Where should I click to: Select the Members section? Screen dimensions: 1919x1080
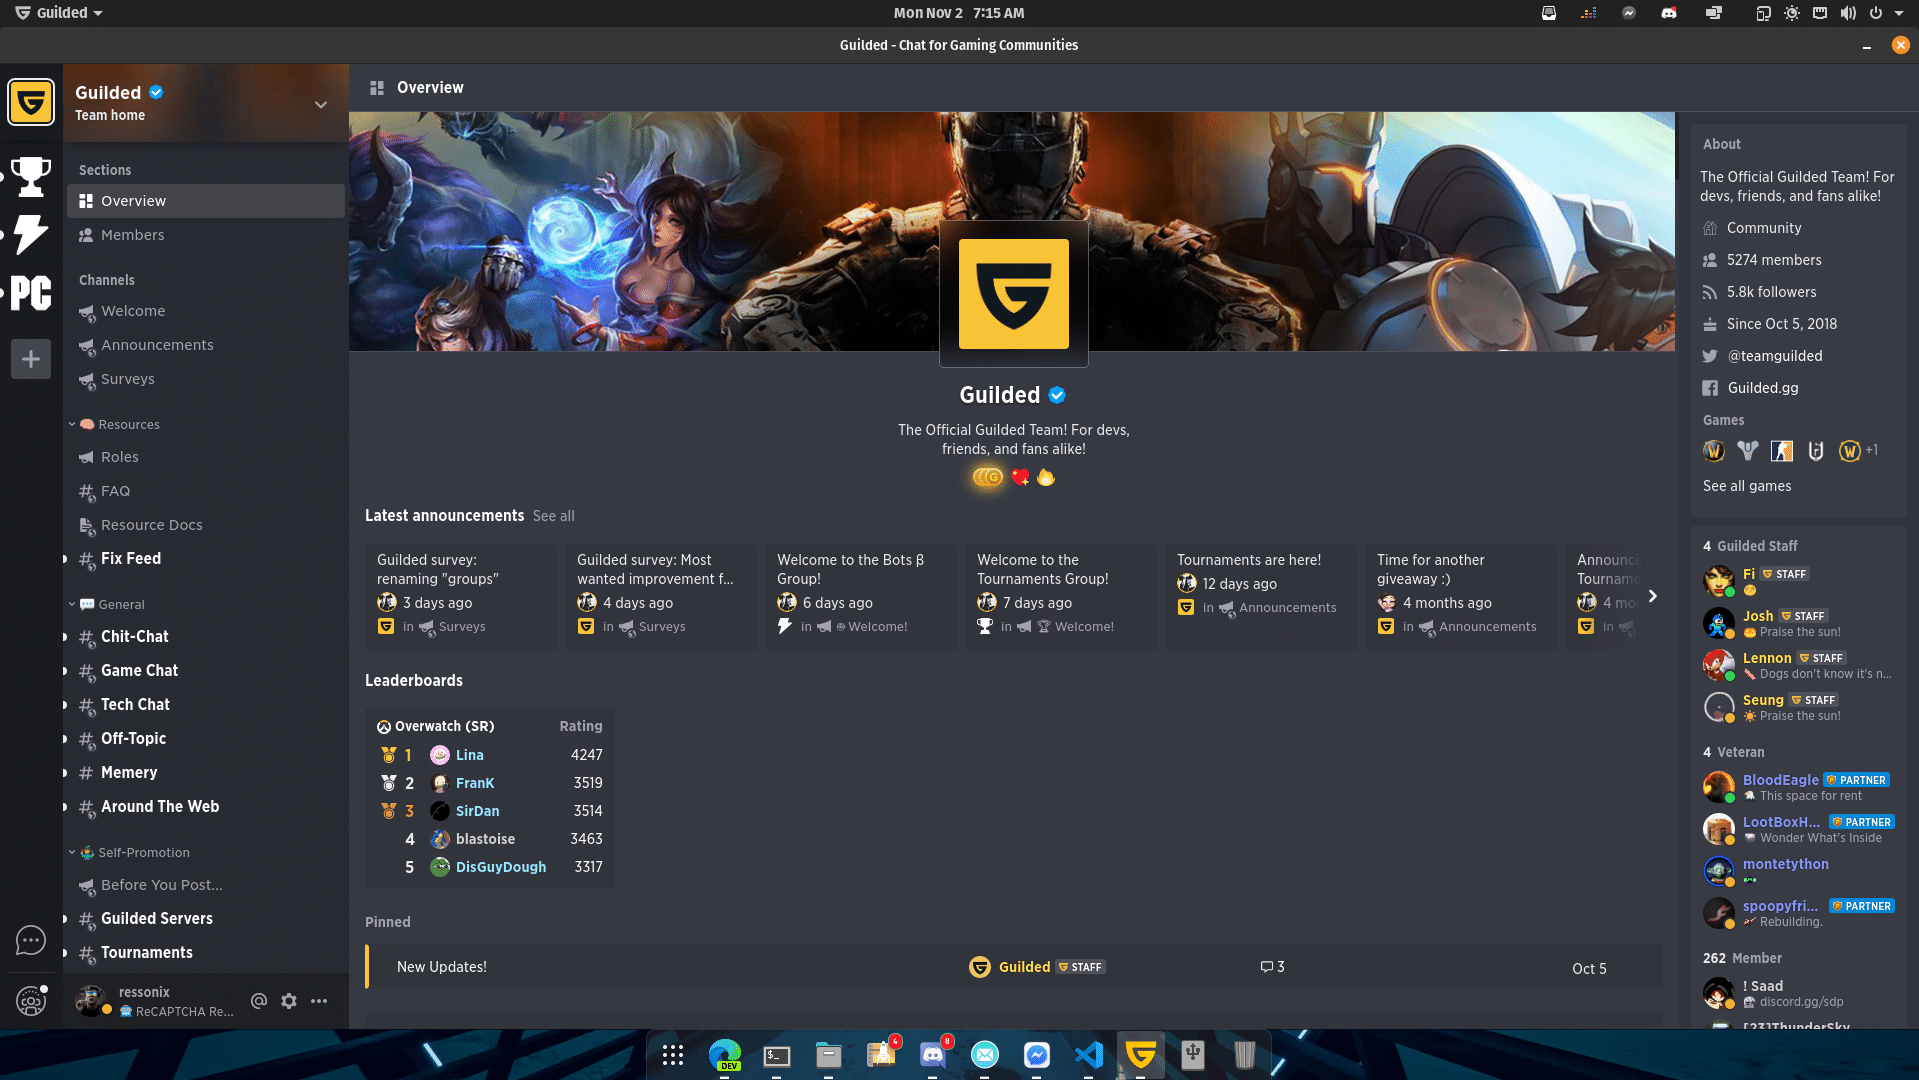tap(206, 235)
